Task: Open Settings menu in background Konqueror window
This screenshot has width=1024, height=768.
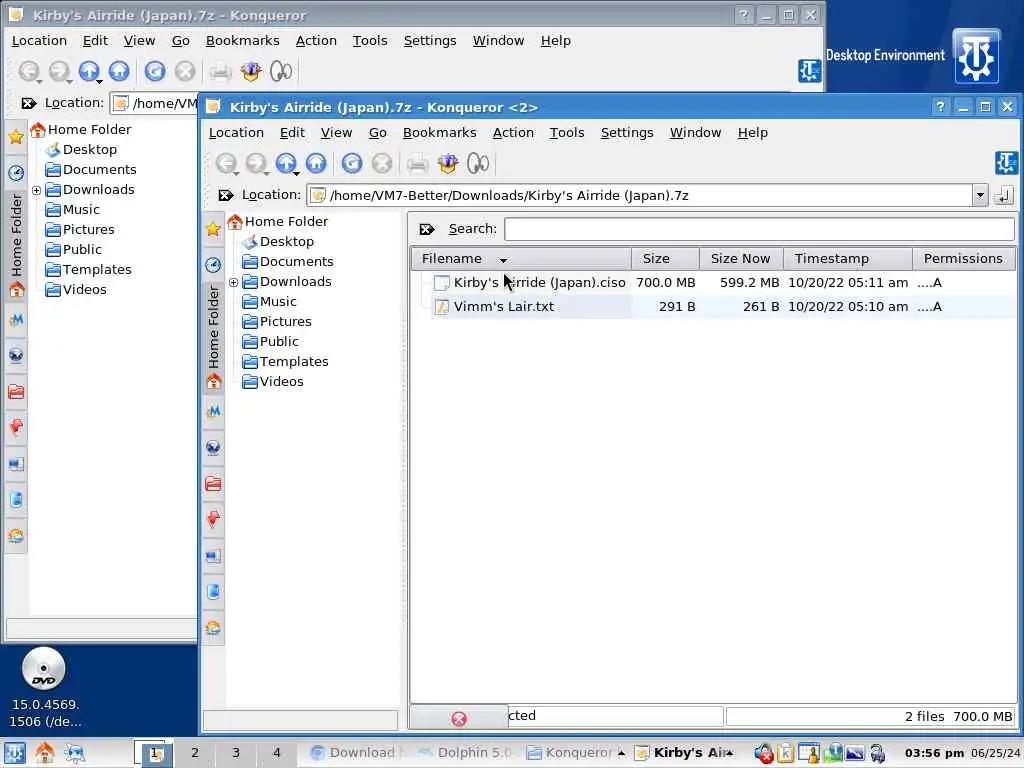Action: click(430, 40)
